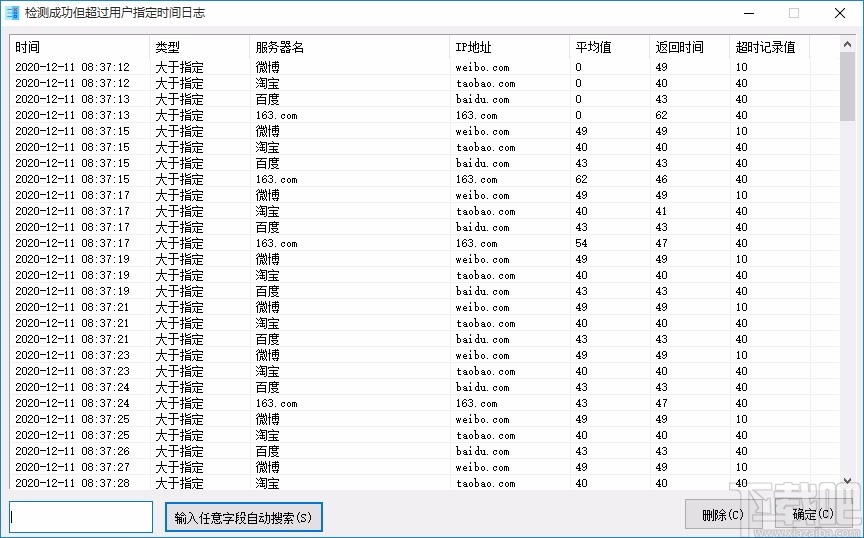864x538 pixels.
Task: Sort by the 超时记录值 column header
Action: (769, 47)
